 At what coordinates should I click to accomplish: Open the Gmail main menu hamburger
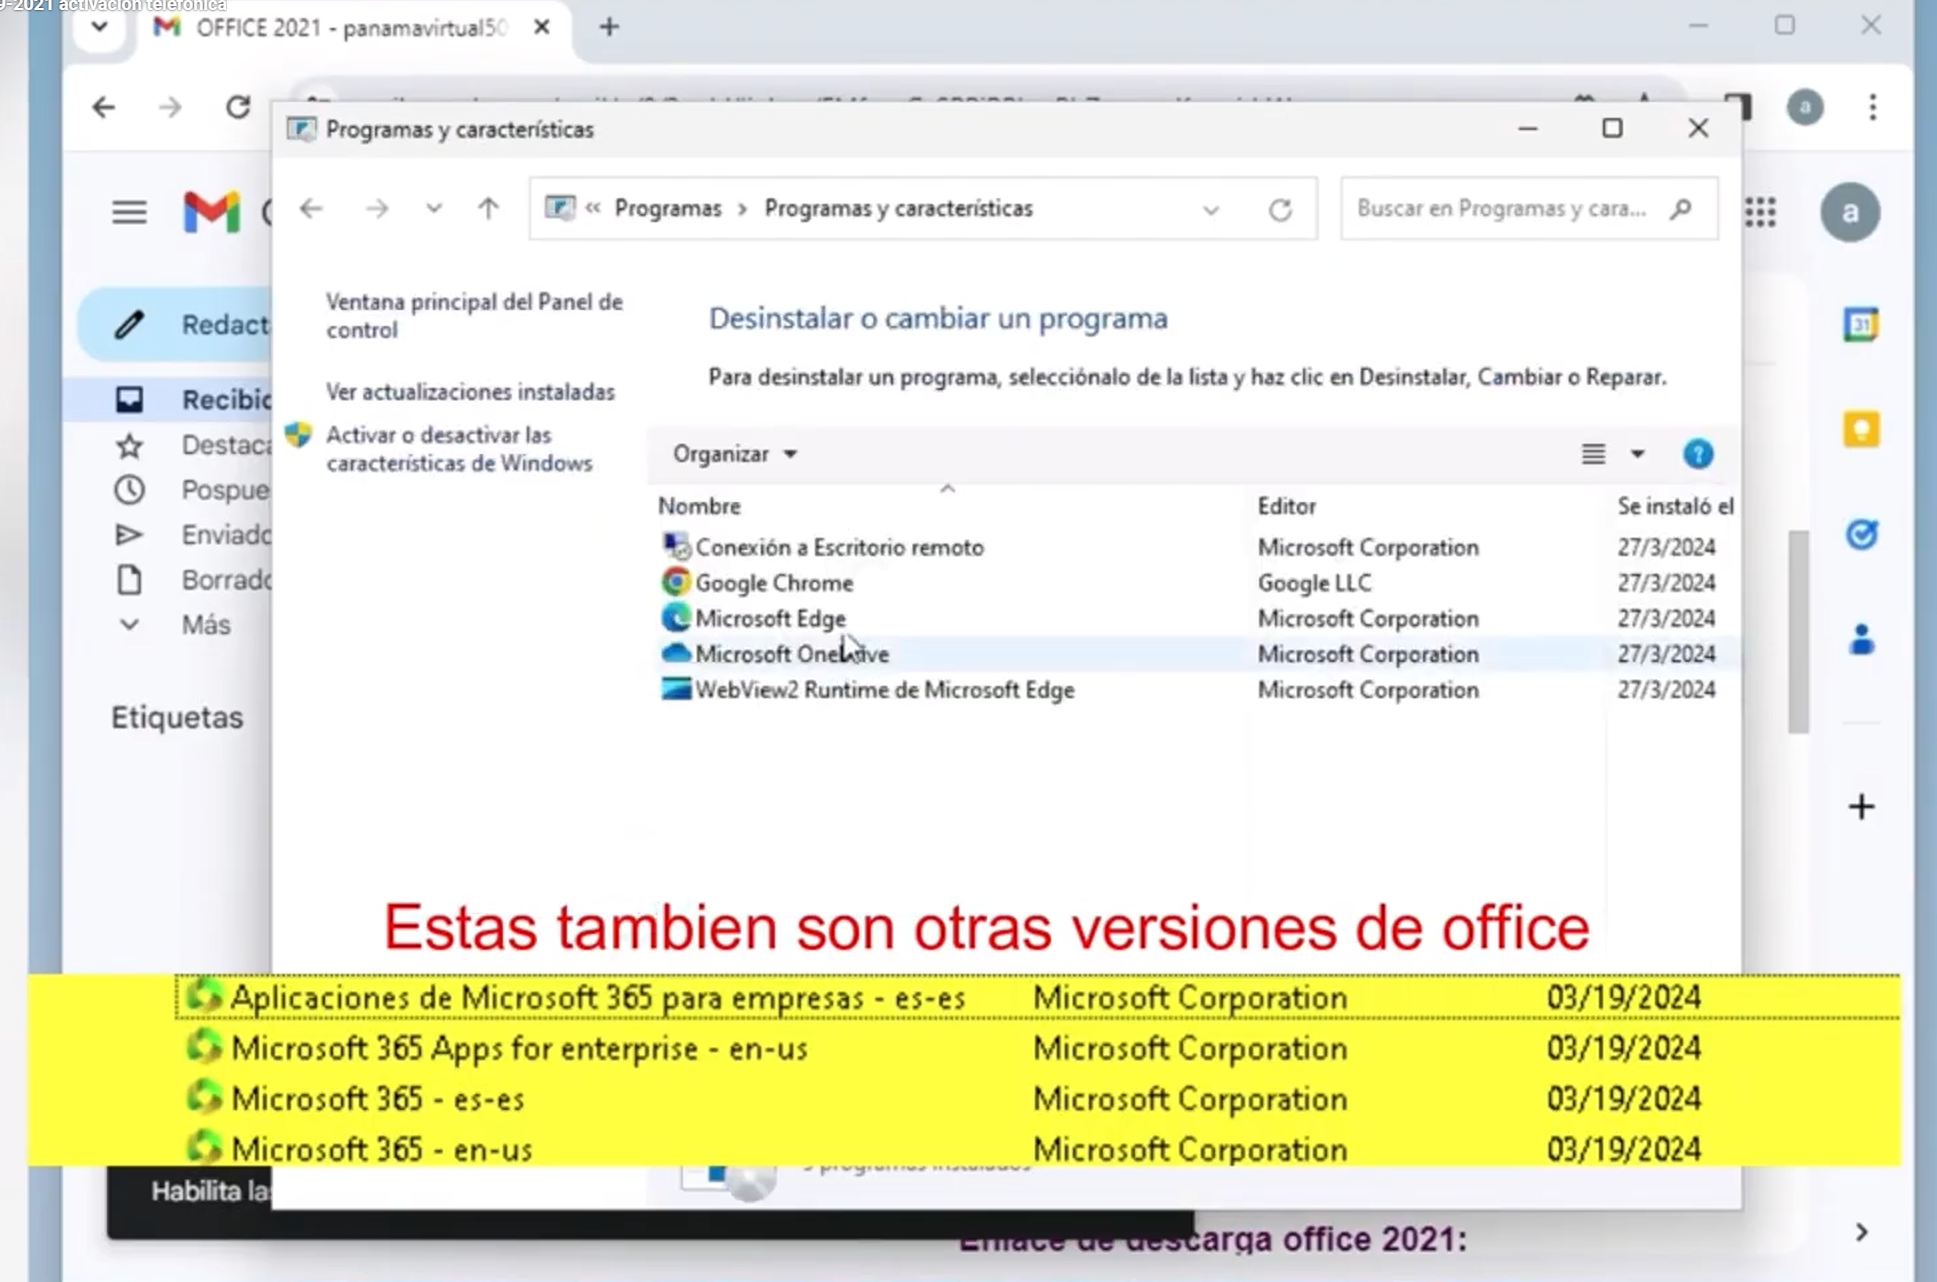(129, 212)
